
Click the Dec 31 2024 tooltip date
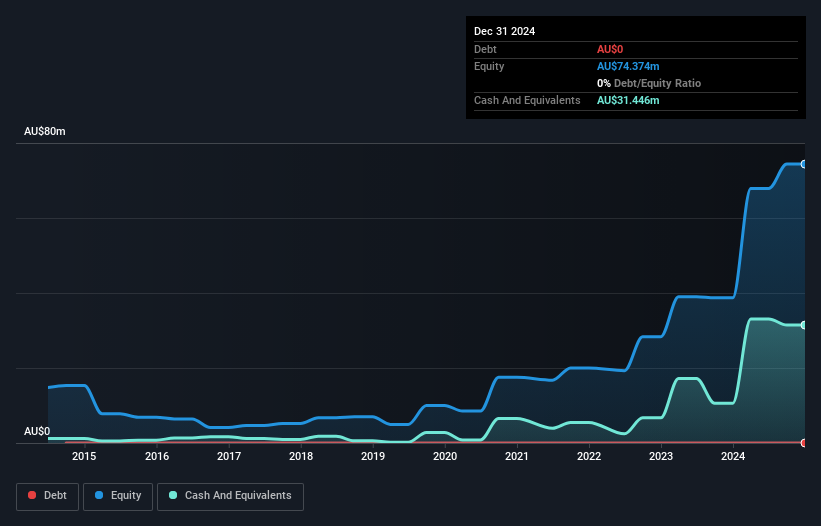[x=504, y=31]
